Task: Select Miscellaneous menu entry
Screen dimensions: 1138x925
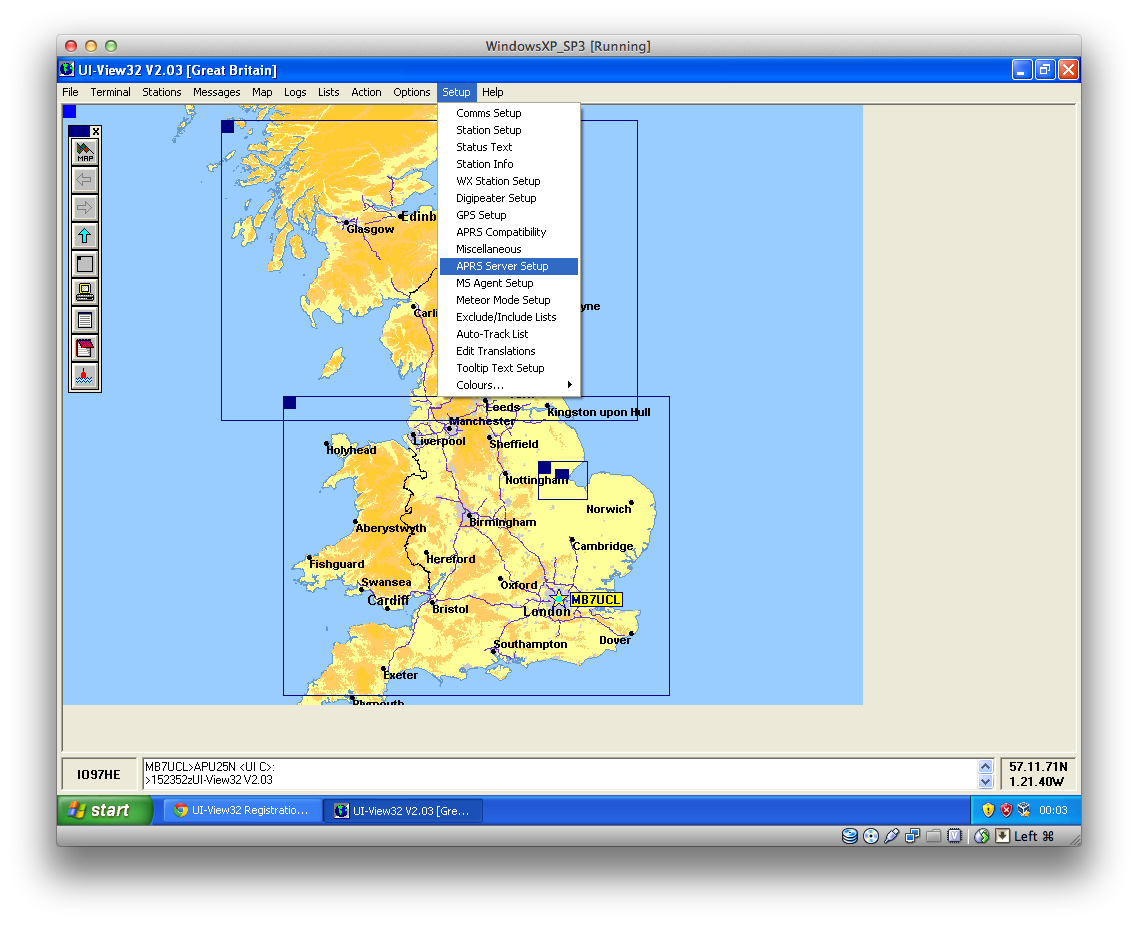Action: [509, 249]
